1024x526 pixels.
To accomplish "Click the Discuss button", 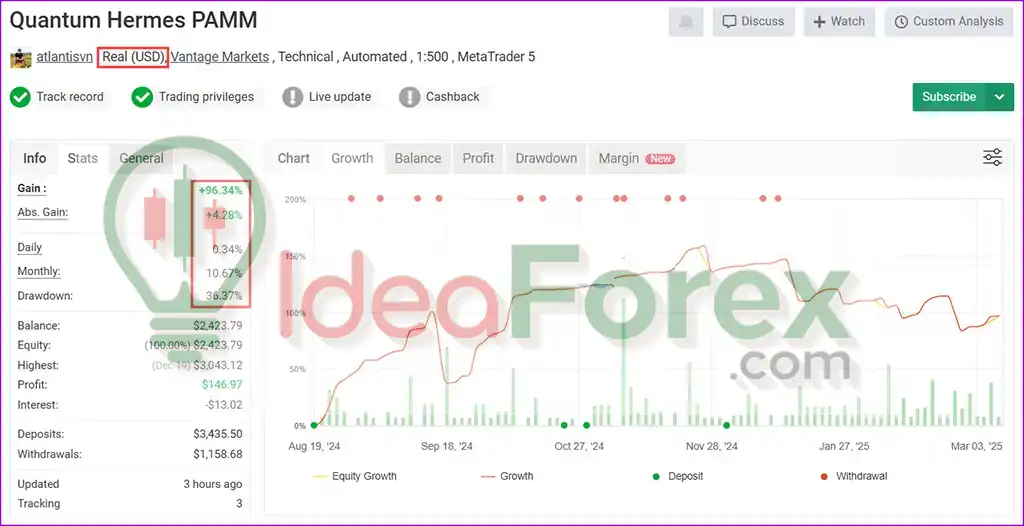I will pos(754,22).
